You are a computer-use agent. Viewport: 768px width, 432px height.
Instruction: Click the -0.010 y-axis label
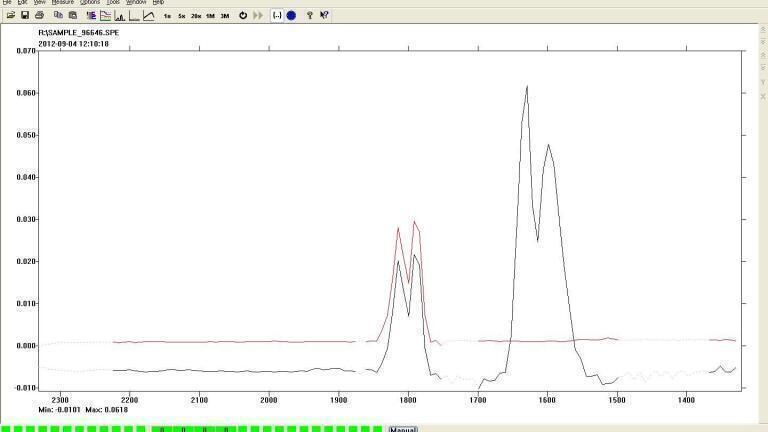click(25, 388)
